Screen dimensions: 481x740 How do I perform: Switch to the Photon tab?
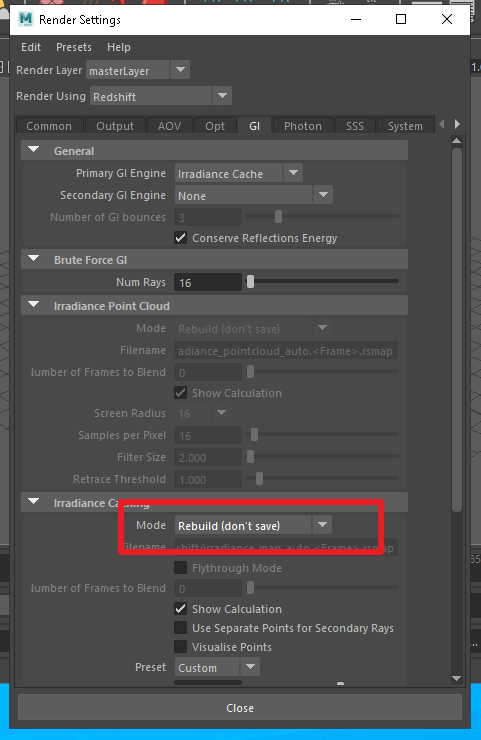point(303,126)
